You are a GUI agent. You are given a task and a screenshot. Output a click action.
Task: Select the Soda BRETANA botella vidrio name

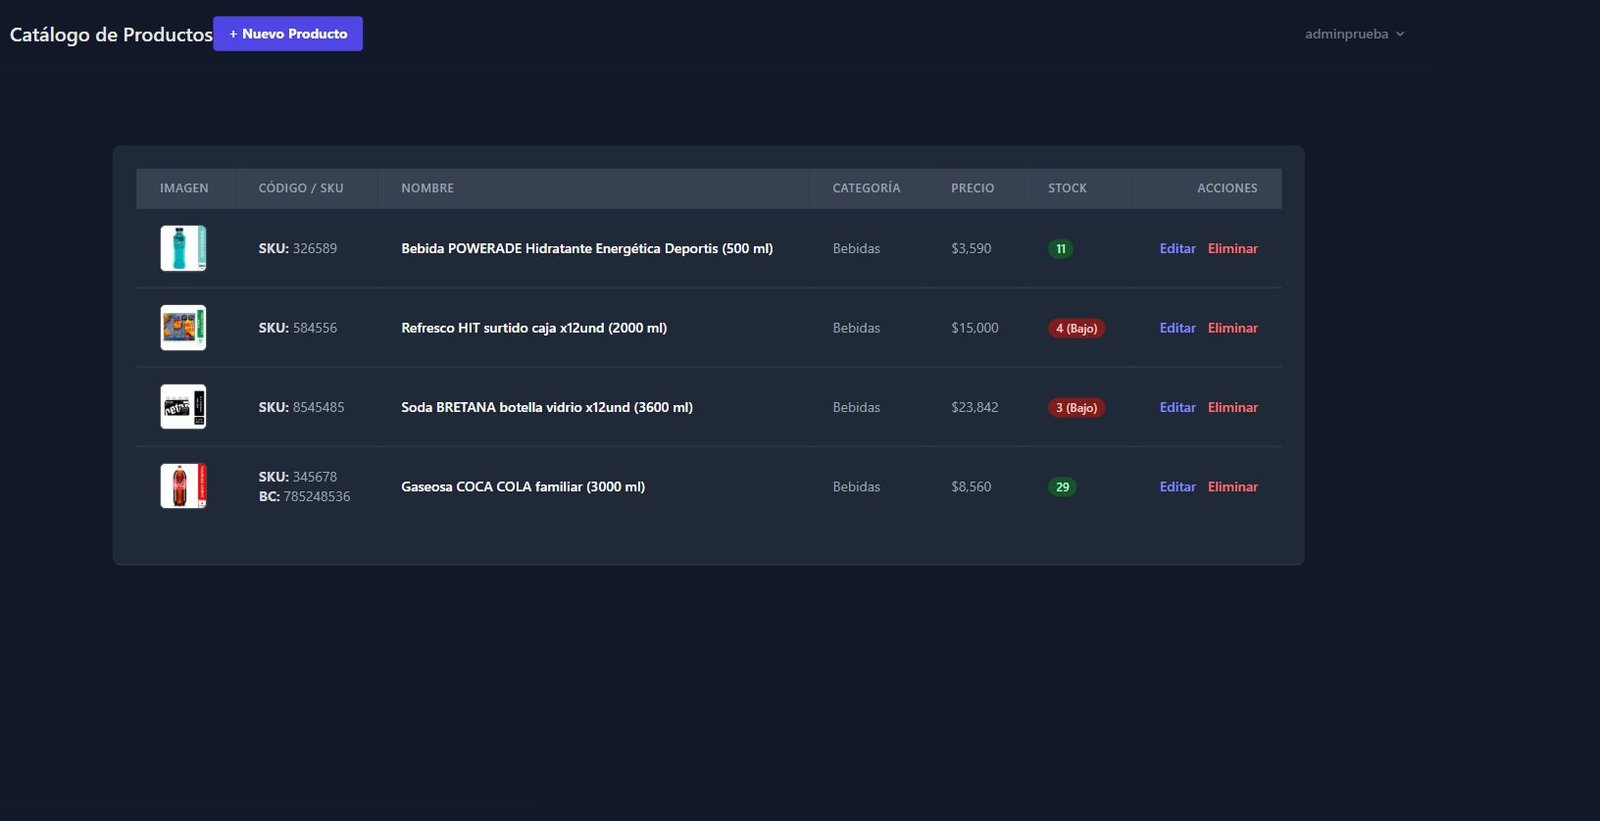[x=547, y=407]
